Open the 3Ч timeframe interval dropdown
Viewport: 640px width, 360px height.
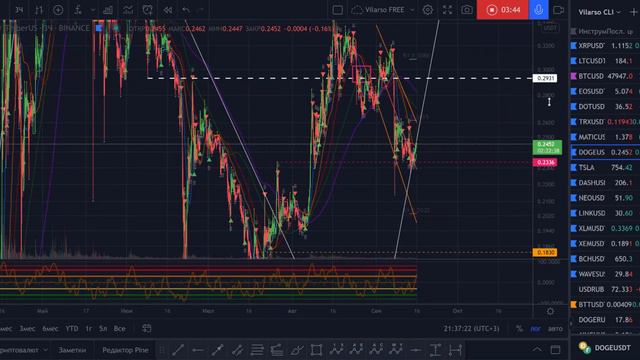click(x=19, y=10)
